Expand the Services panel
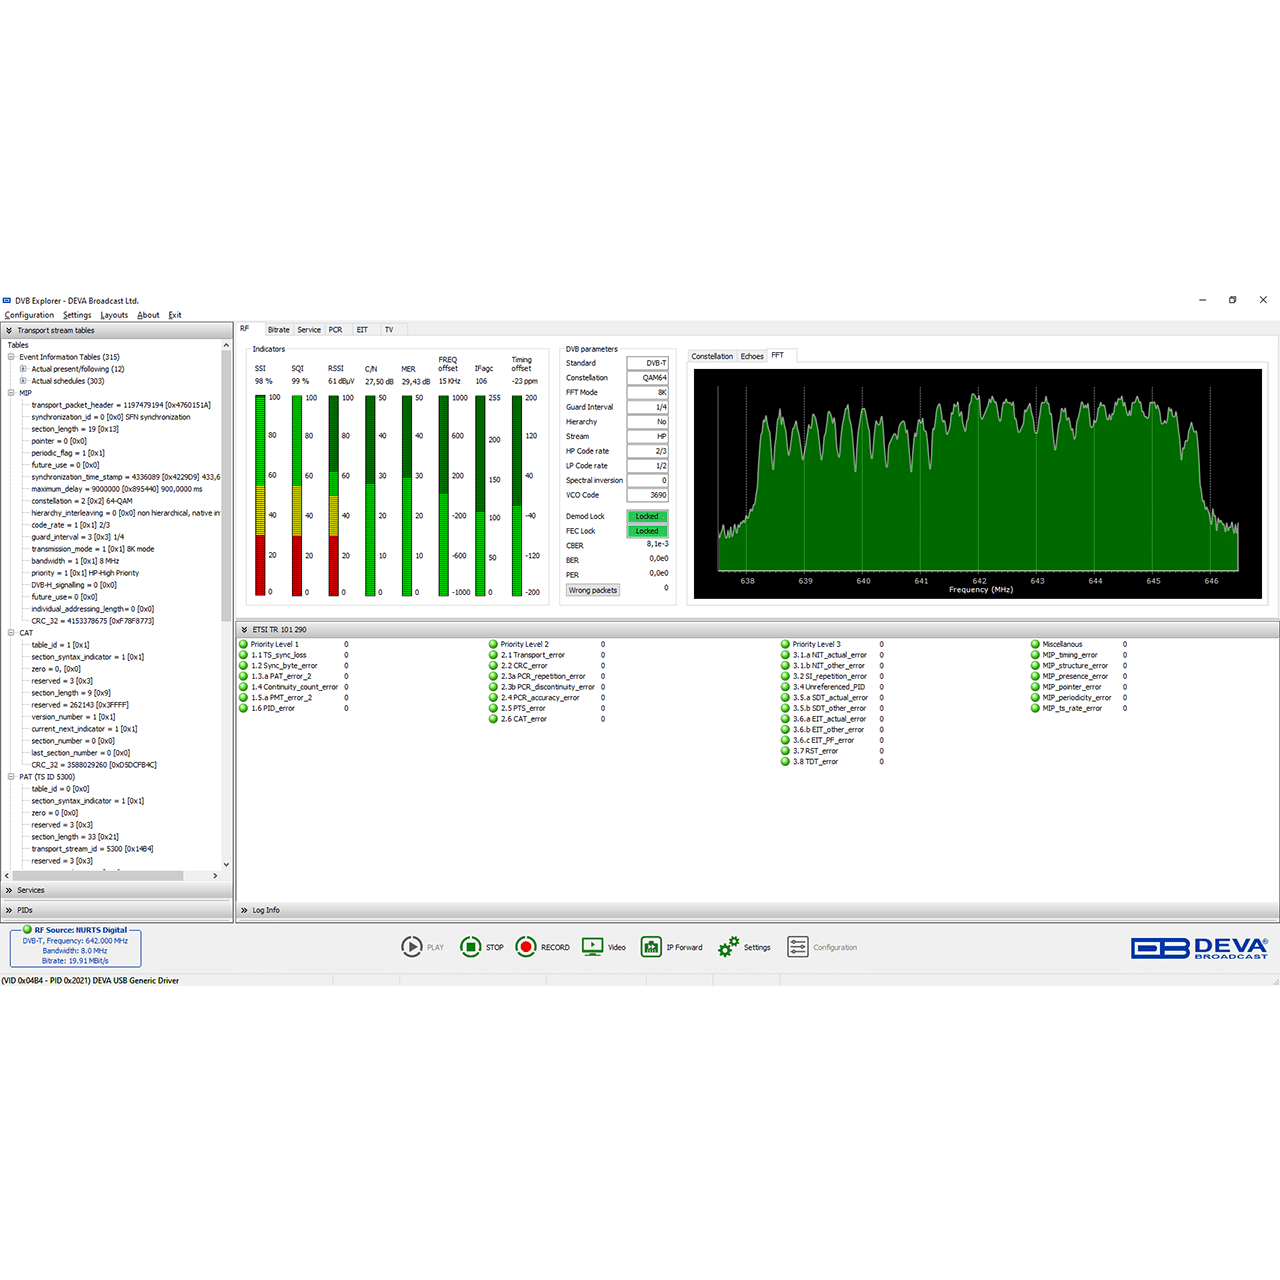The height and width of the screenshot is (1280, 1280). point(9,890)
